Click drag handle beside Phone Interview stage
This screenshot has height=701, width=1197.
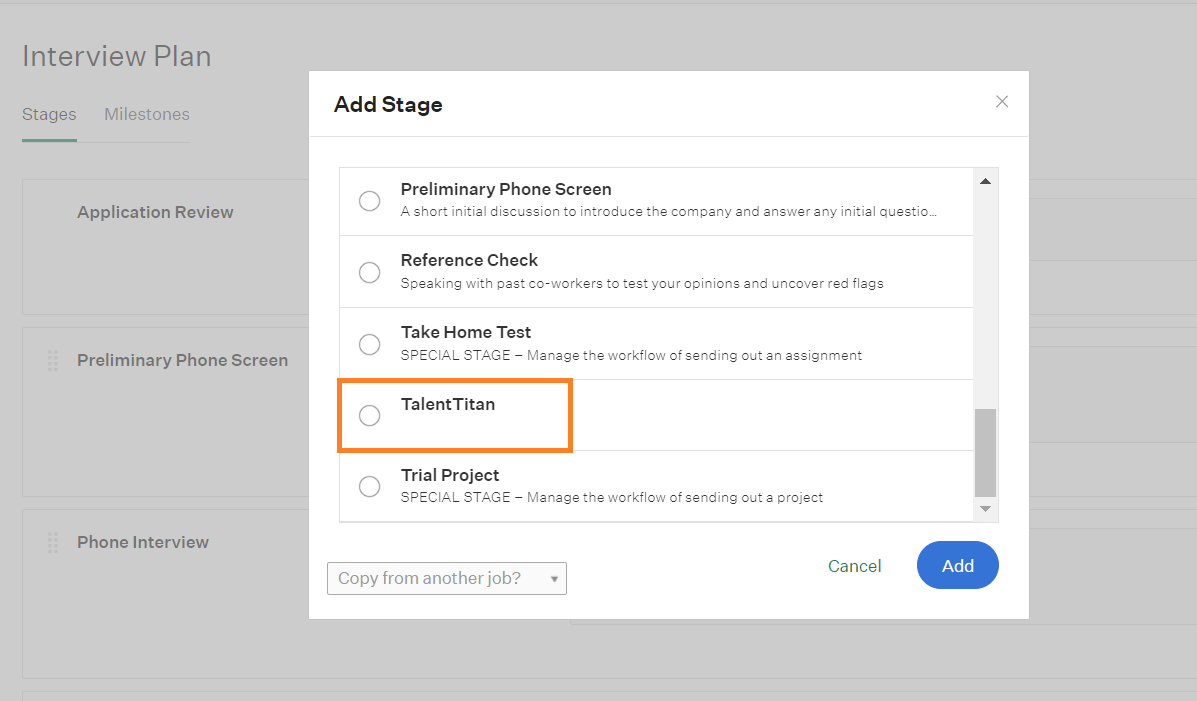click(x=53, y=542)
